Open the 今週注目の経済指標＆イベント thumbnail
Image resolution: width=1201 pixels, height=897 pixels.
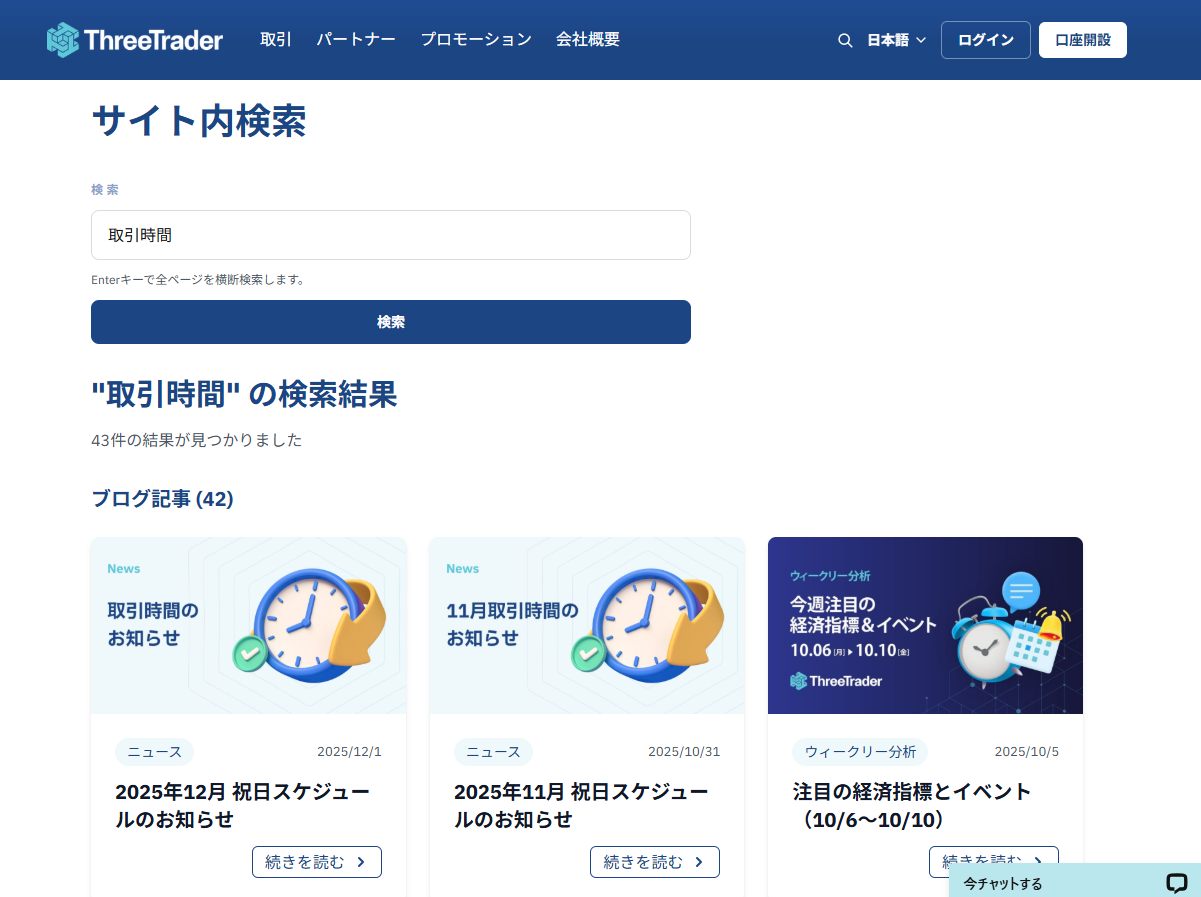tap(925, 626)
